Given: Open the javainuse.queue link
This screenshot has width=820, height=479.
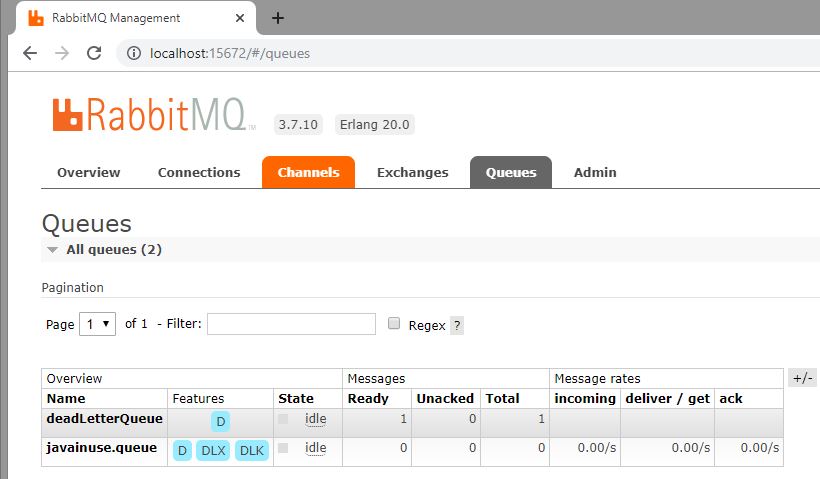Looking at the screenshot, I should pos(101,448).
